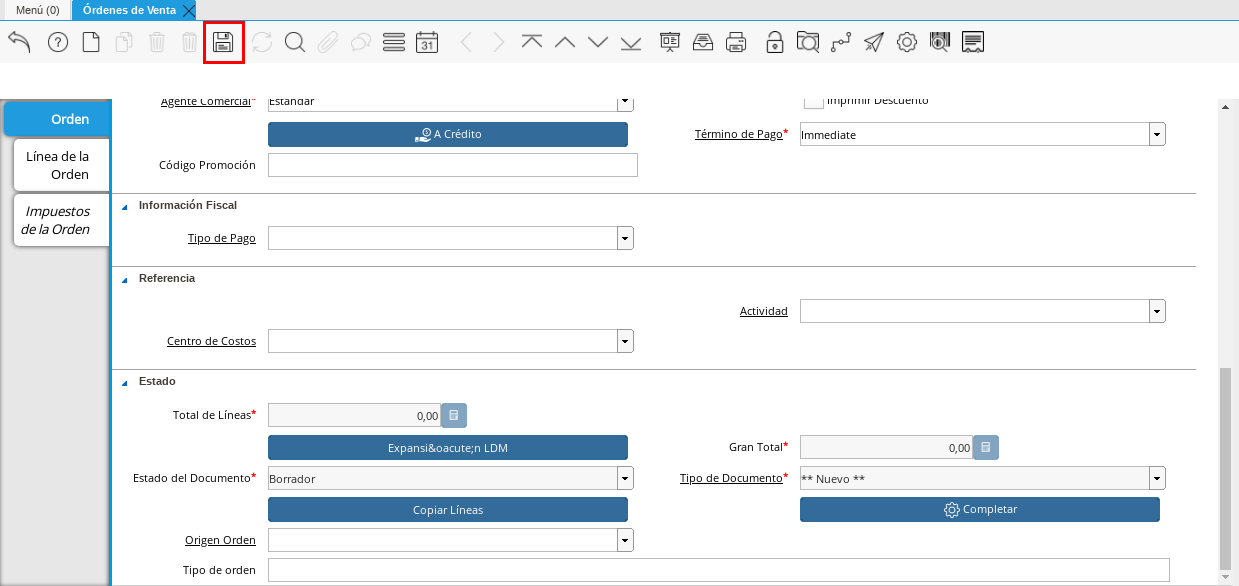Click the lock record padlock icon

[775, 42]
